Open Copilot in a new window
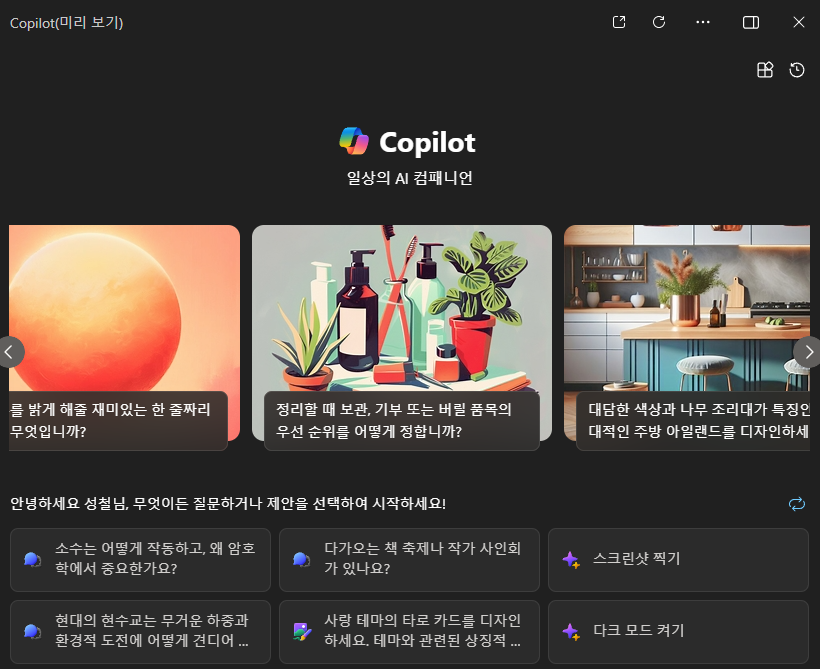820x669 pixels. coord(619,22)
